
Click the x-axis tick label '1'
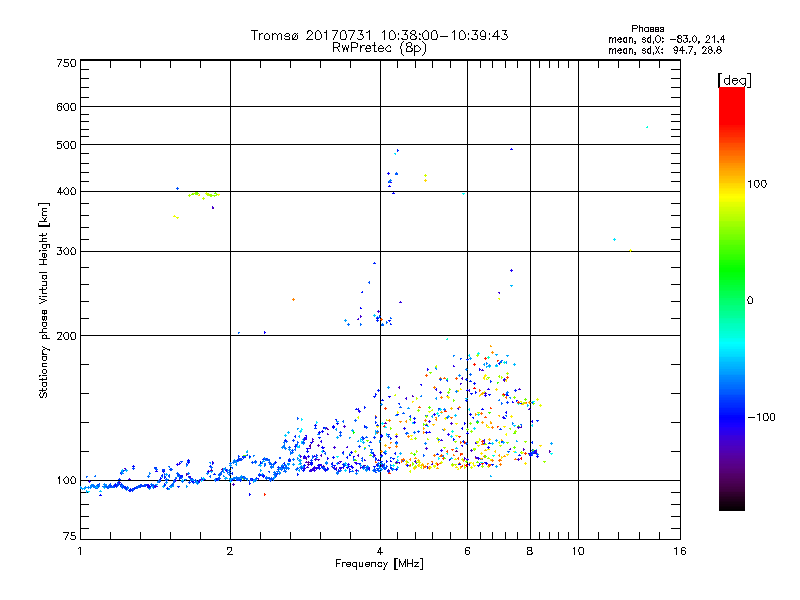tap(80, 551)
